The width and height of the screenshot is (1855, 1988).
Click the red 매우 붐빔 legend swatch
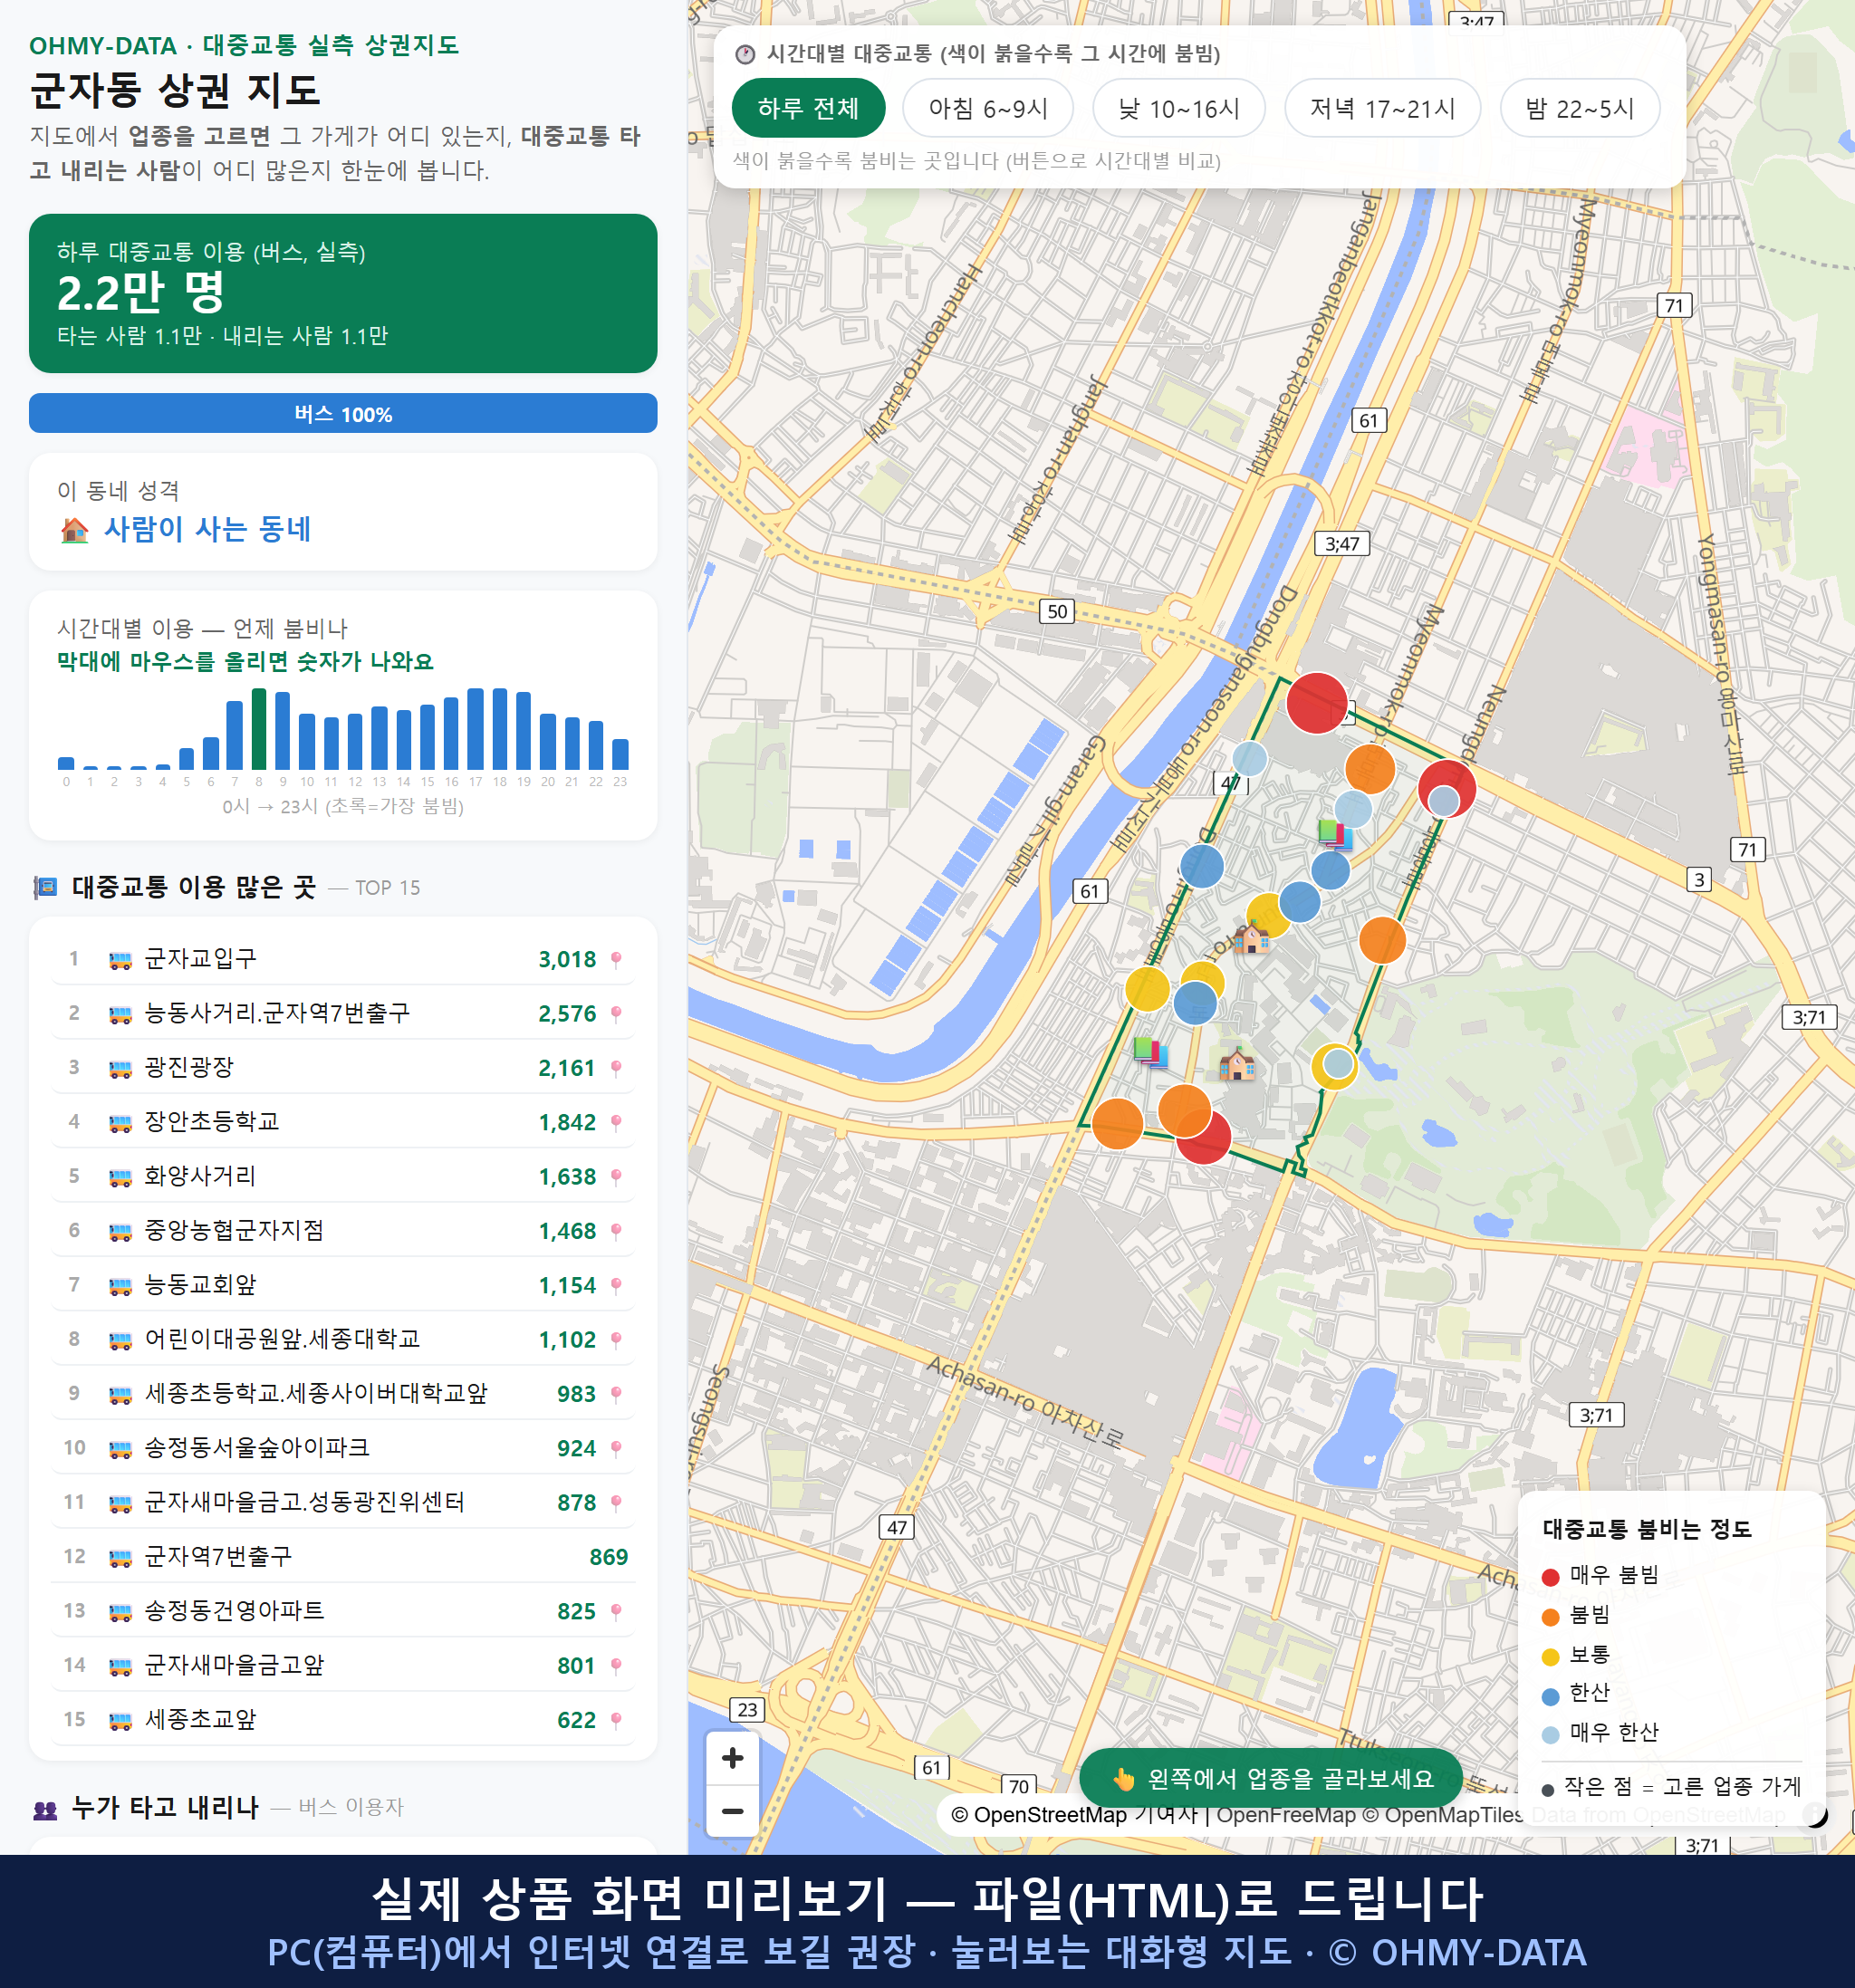pyautogui.click(x=1550, y=1576)
